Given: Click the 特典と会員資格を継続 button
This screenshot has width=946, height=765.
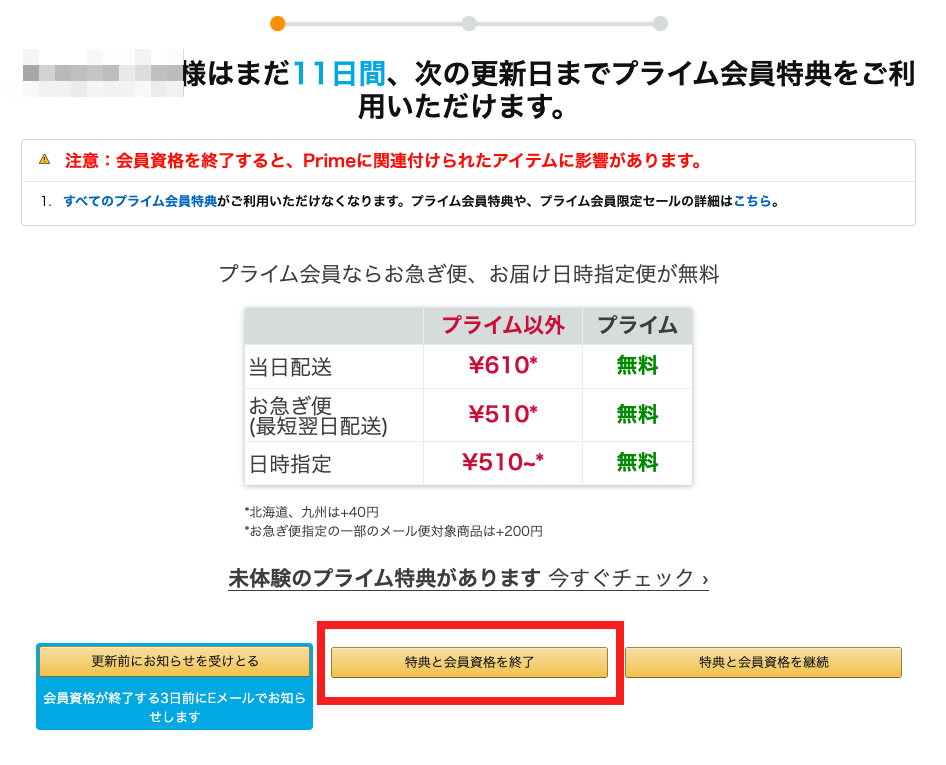Looking at the screenshot, I should [x=763, y=662].
